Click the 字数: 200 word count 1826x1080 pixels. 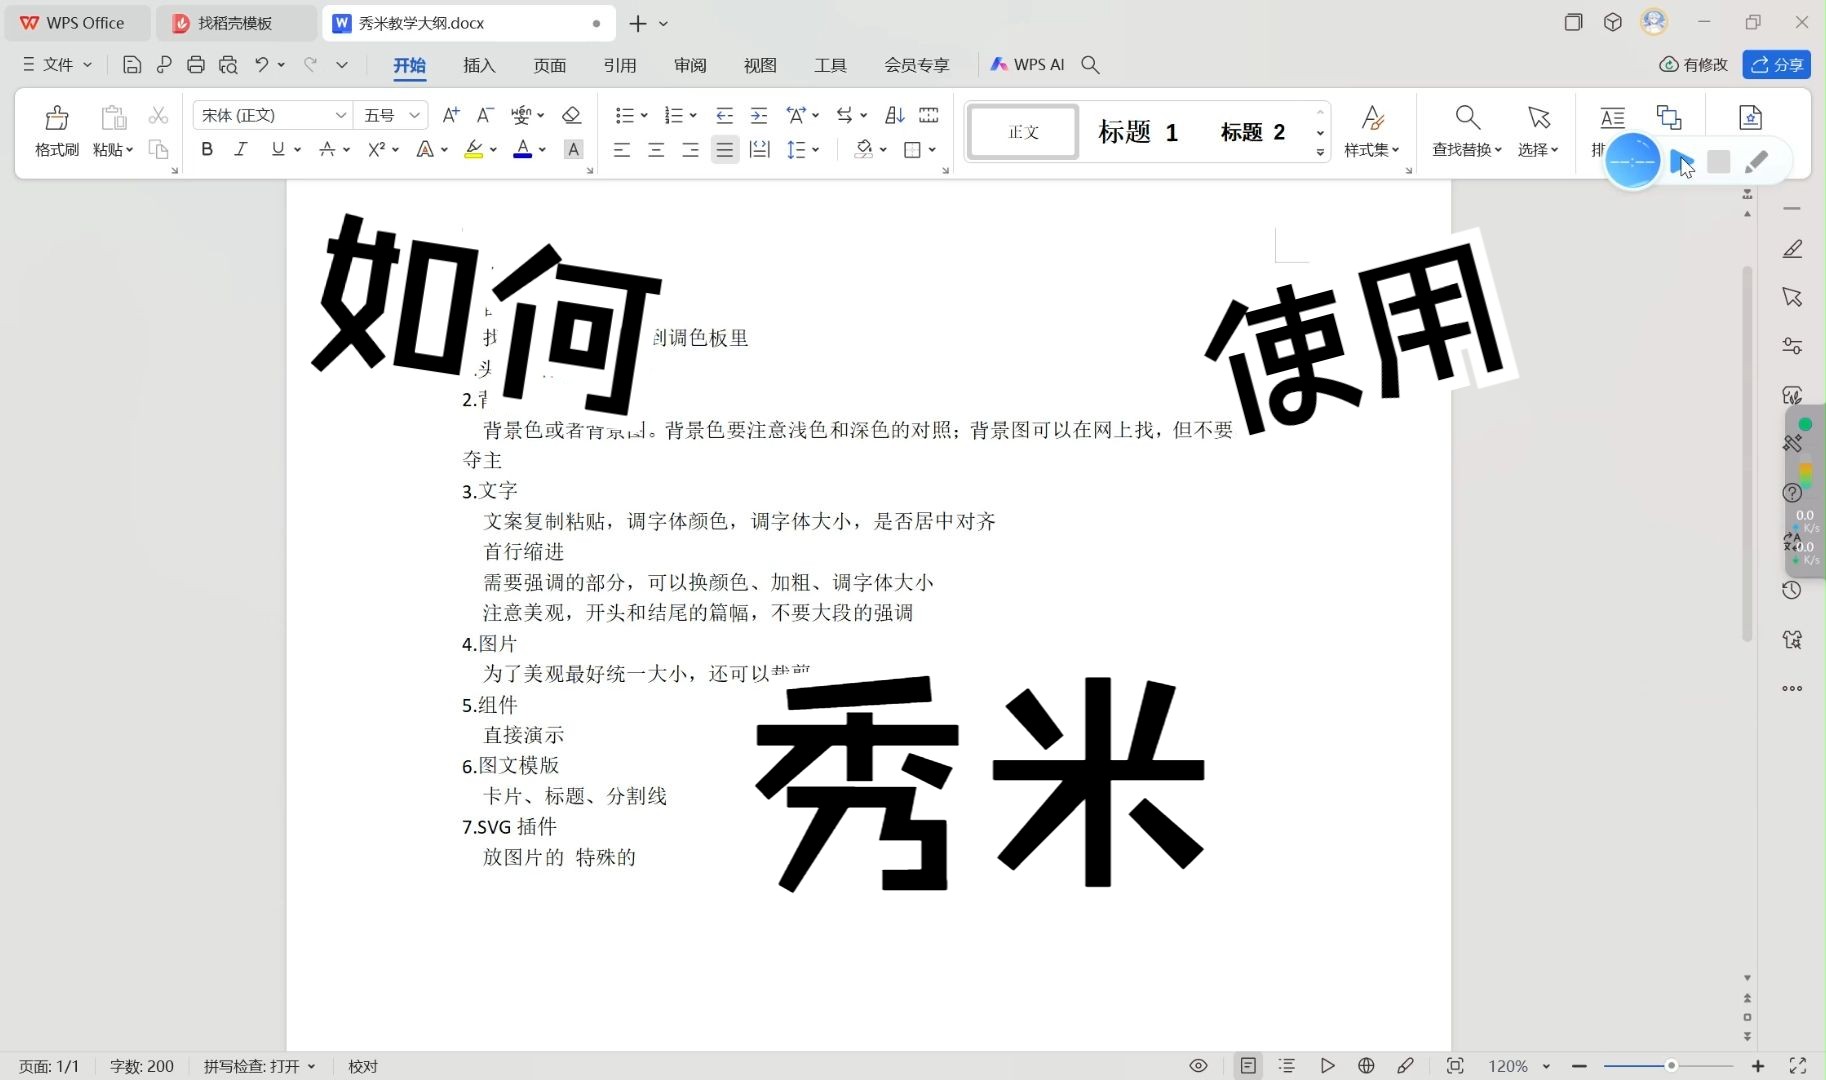pos(142,1066)
